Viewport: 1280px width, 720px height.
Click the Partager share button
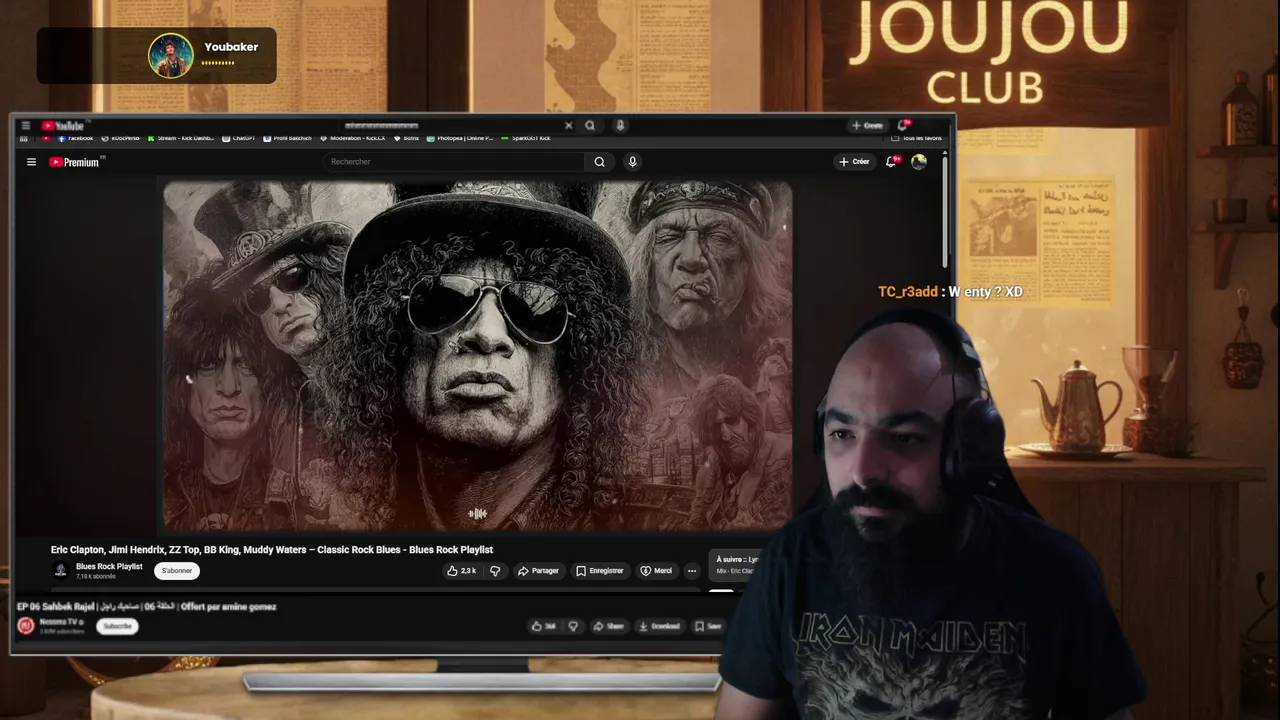538,571
